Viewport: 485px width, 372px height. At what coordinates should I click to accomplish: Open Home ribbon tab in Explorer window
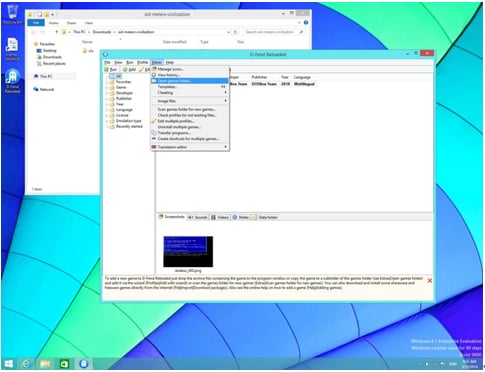point(53,23)
